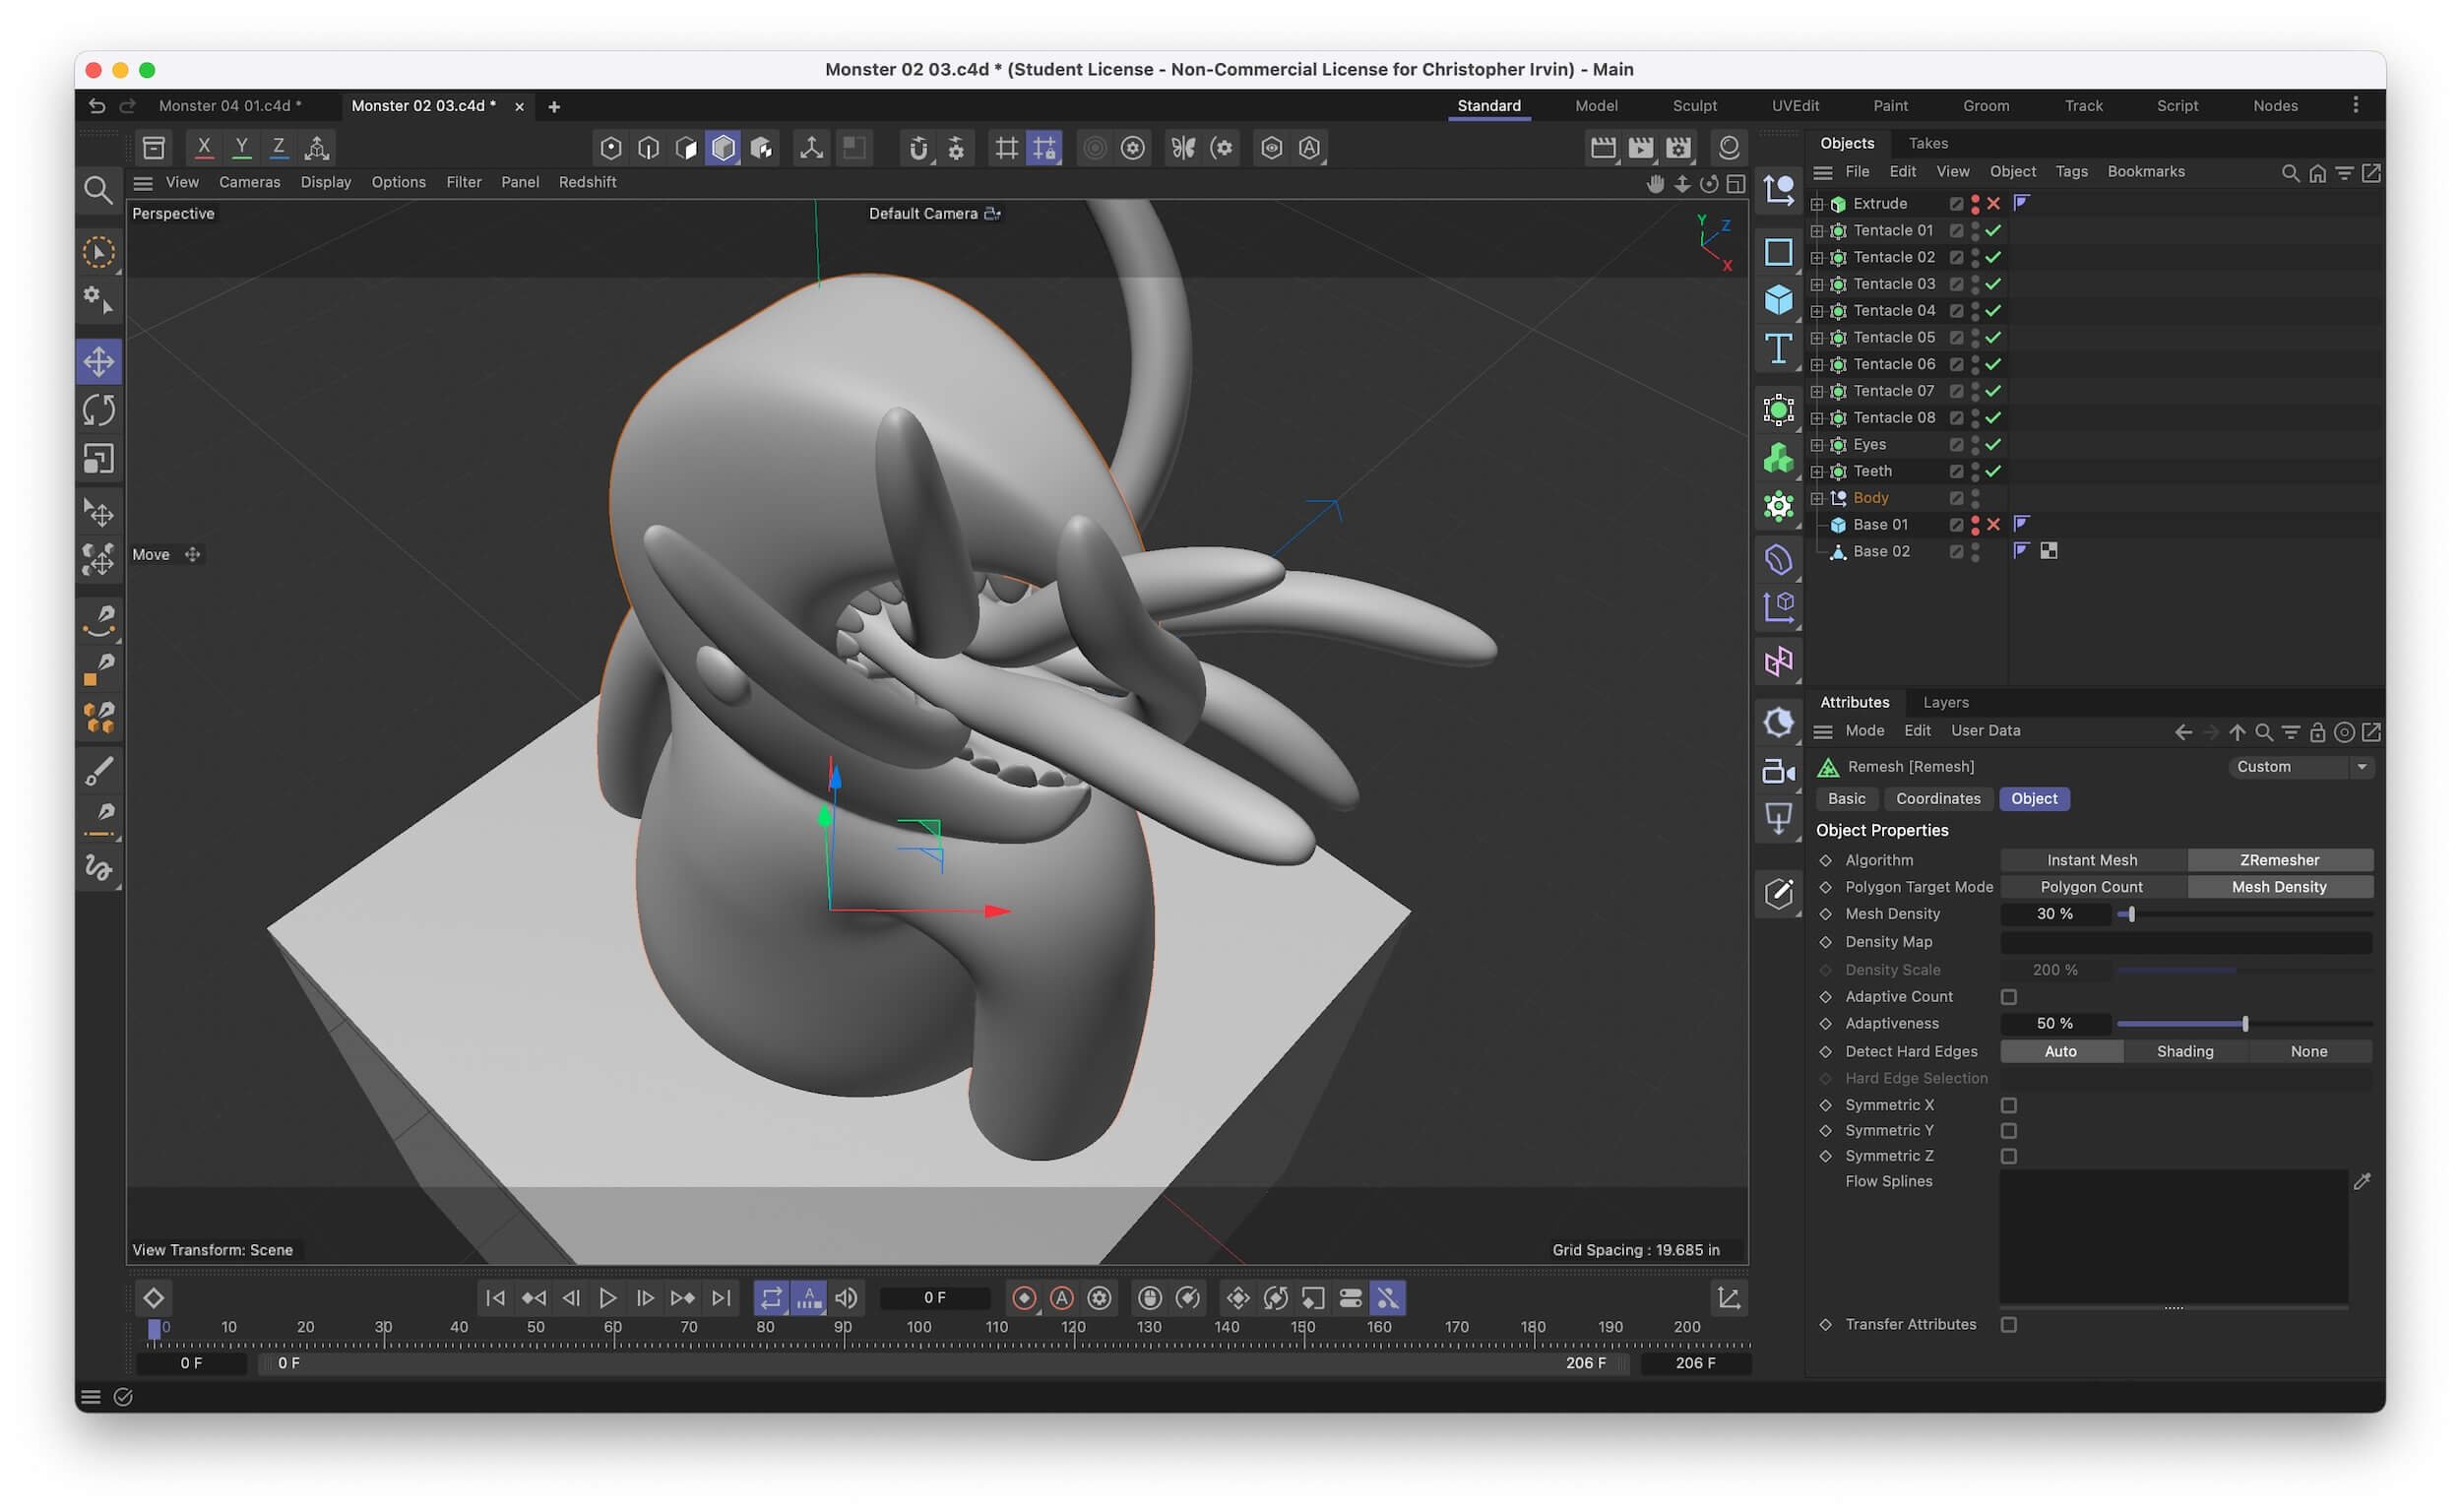Open the Takes tab

click(1927, 143)
